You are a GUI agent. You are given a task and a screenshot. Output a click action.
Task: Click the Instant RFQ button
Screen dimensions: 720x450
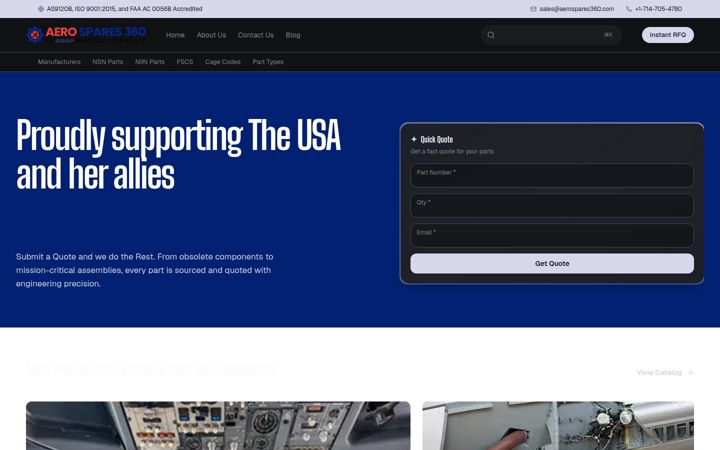(x=668, y=35)
